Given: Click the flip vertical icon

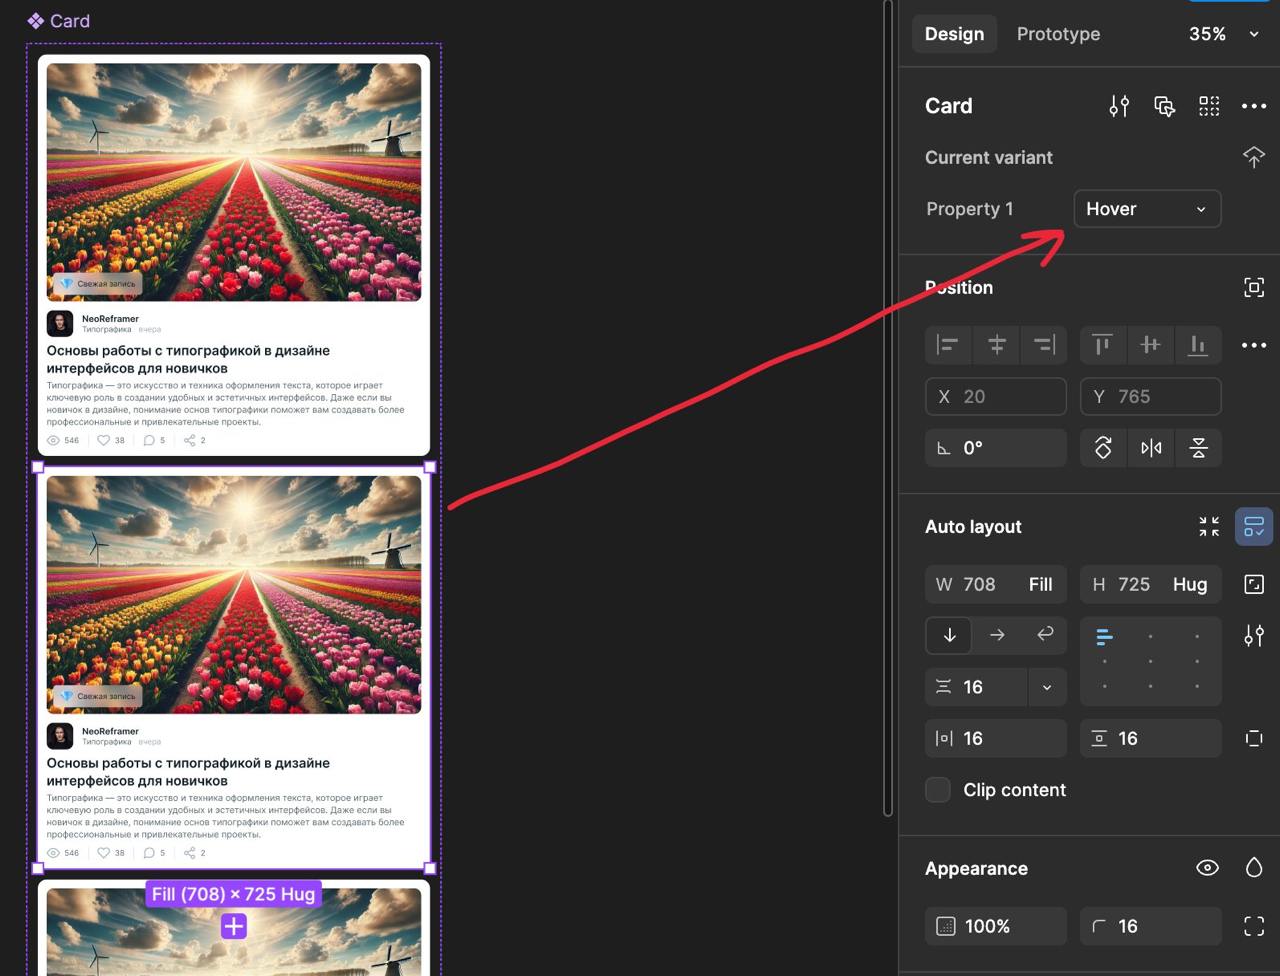Looking at the screenshot, I should click(x=1198, y=448).
